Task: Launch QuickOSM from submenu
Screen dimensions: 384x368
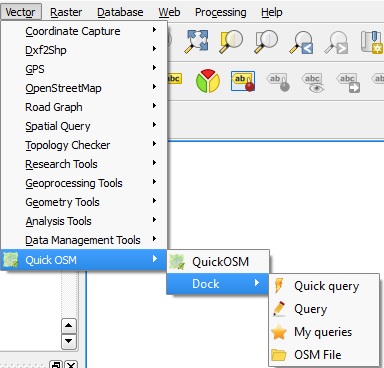Action: (218, 262)
